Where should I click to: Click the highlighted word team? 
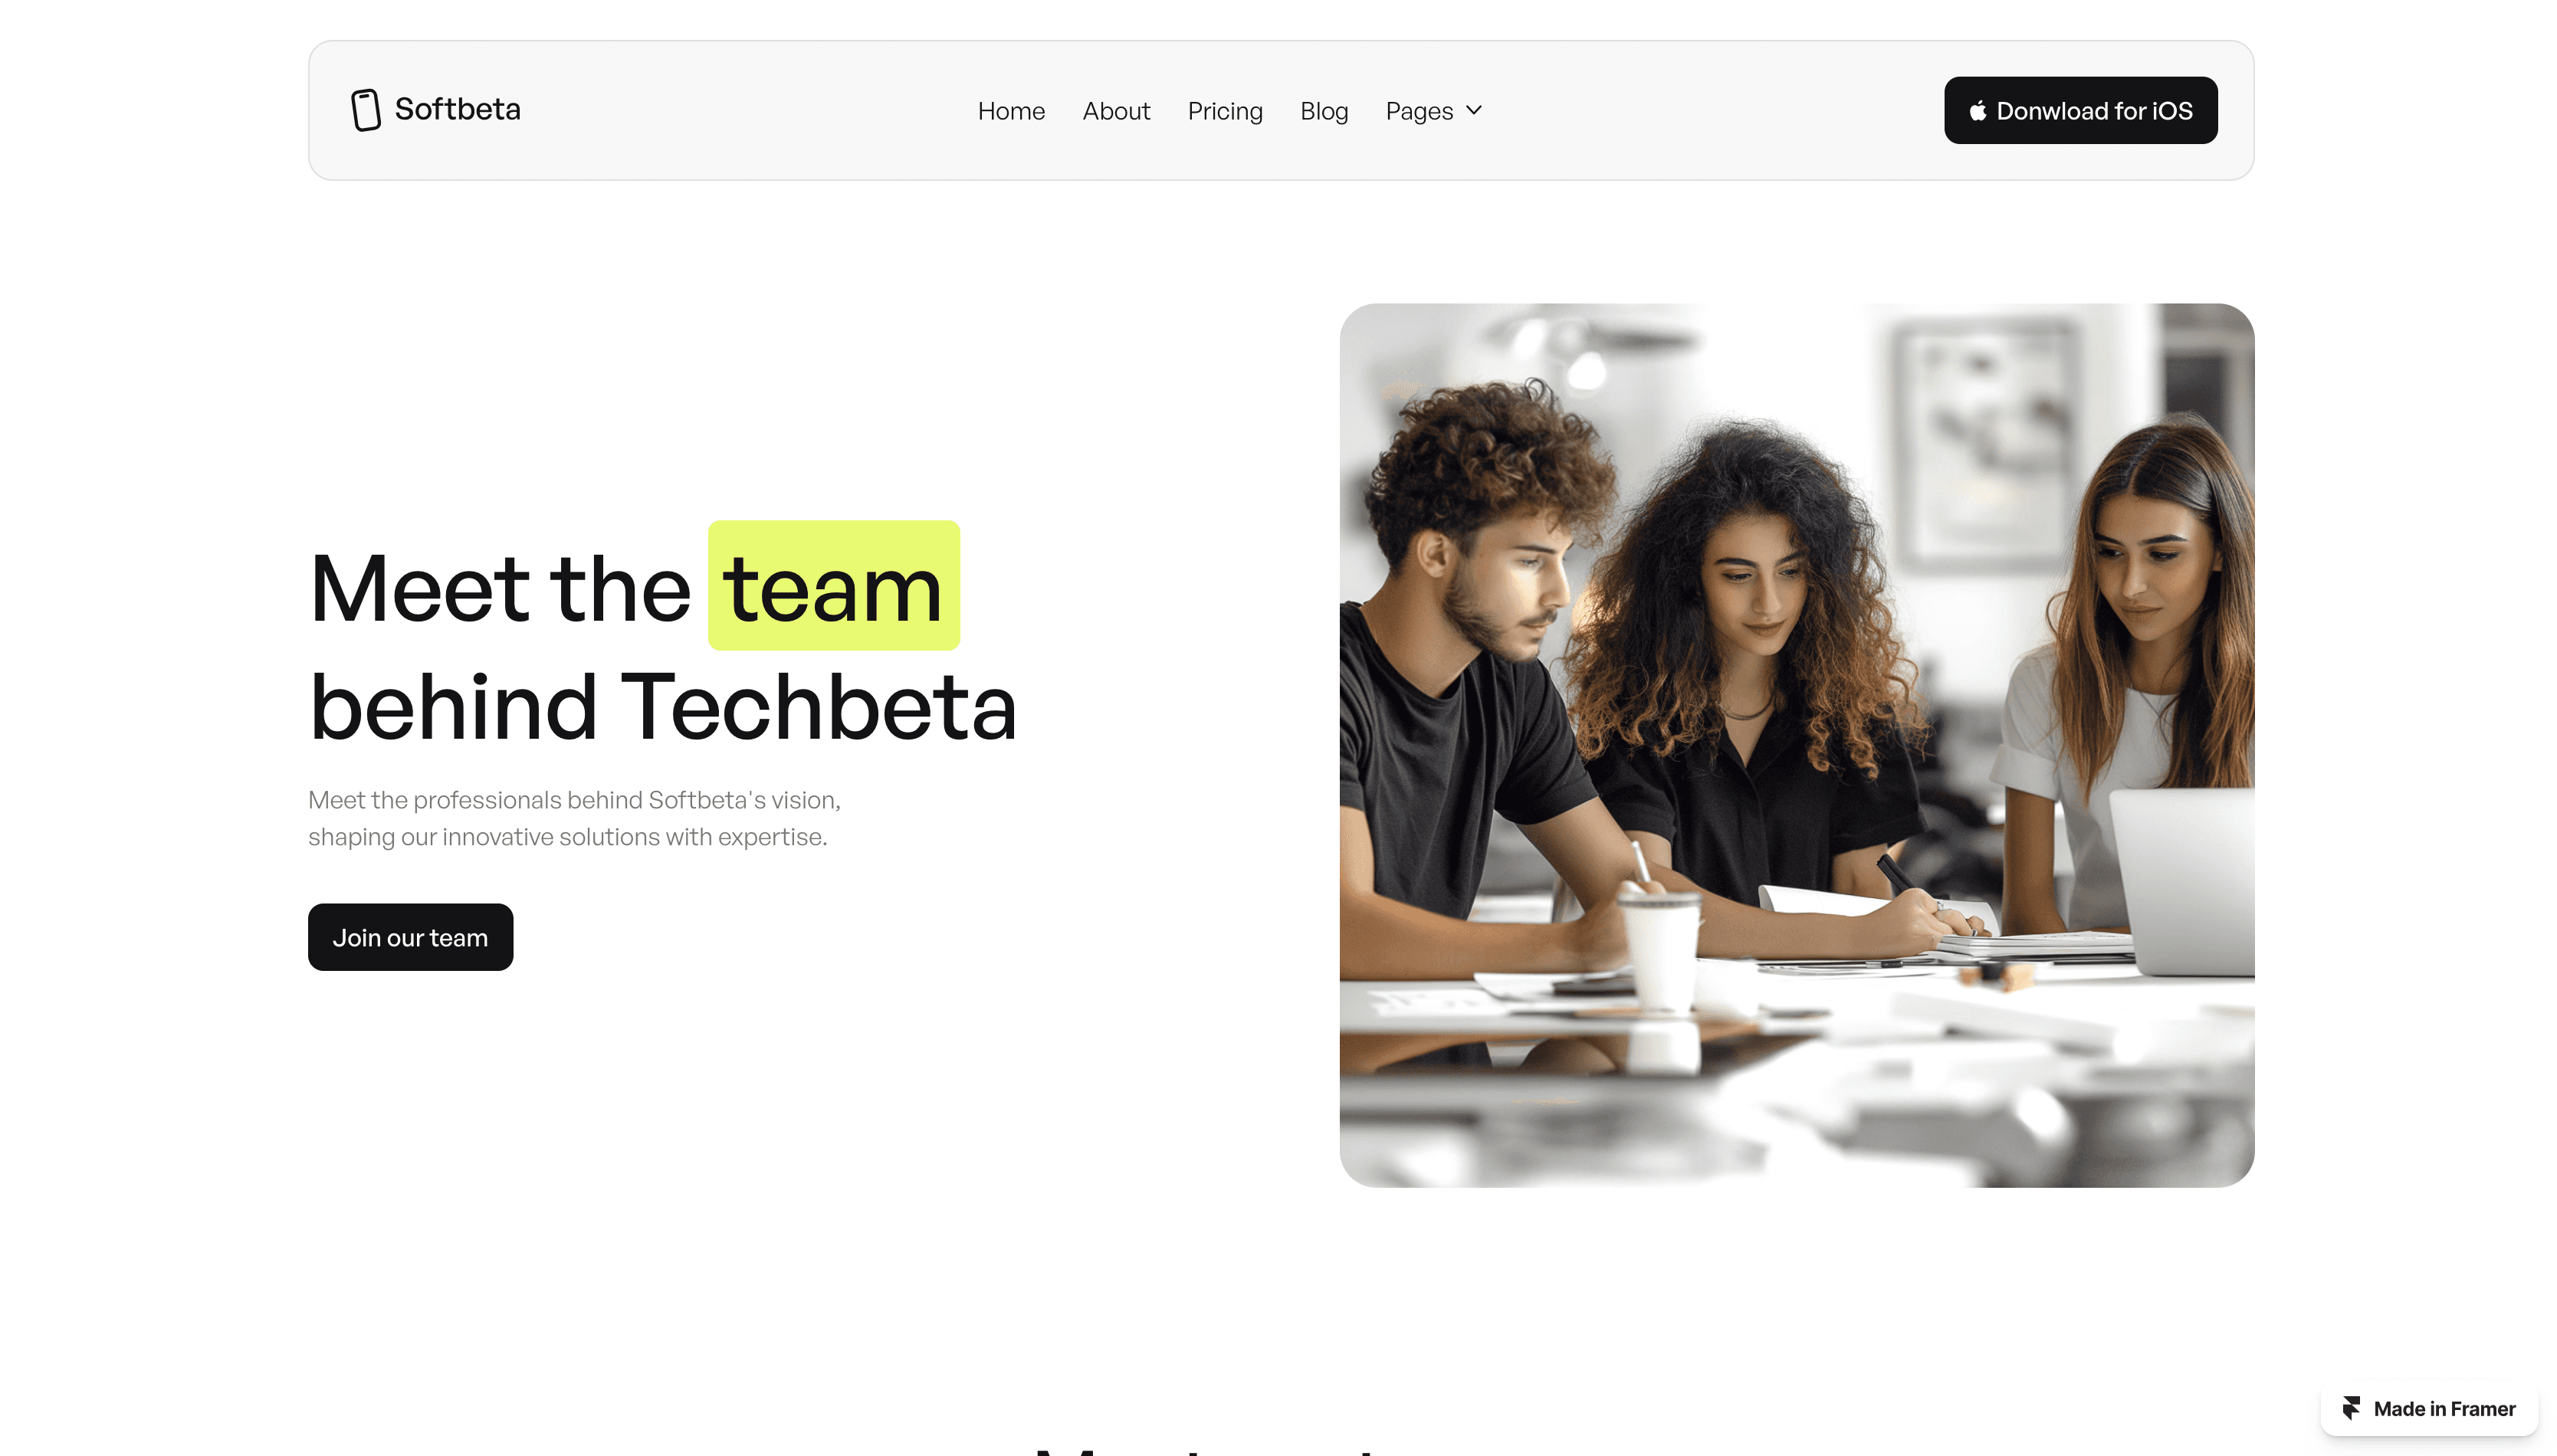[833, 586]
